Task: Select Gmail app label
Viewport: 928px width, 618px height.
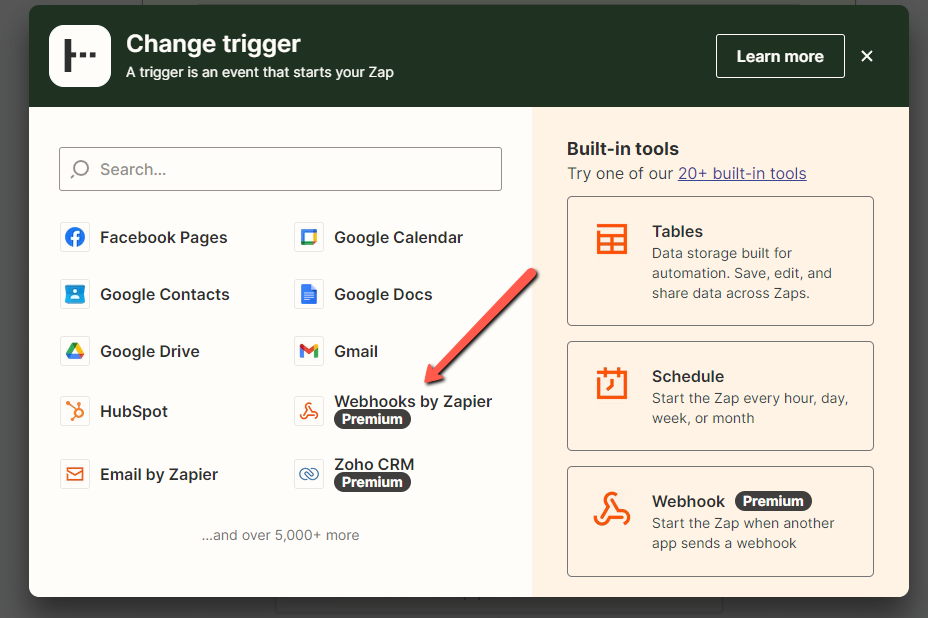Action: (x=356, y=351)
